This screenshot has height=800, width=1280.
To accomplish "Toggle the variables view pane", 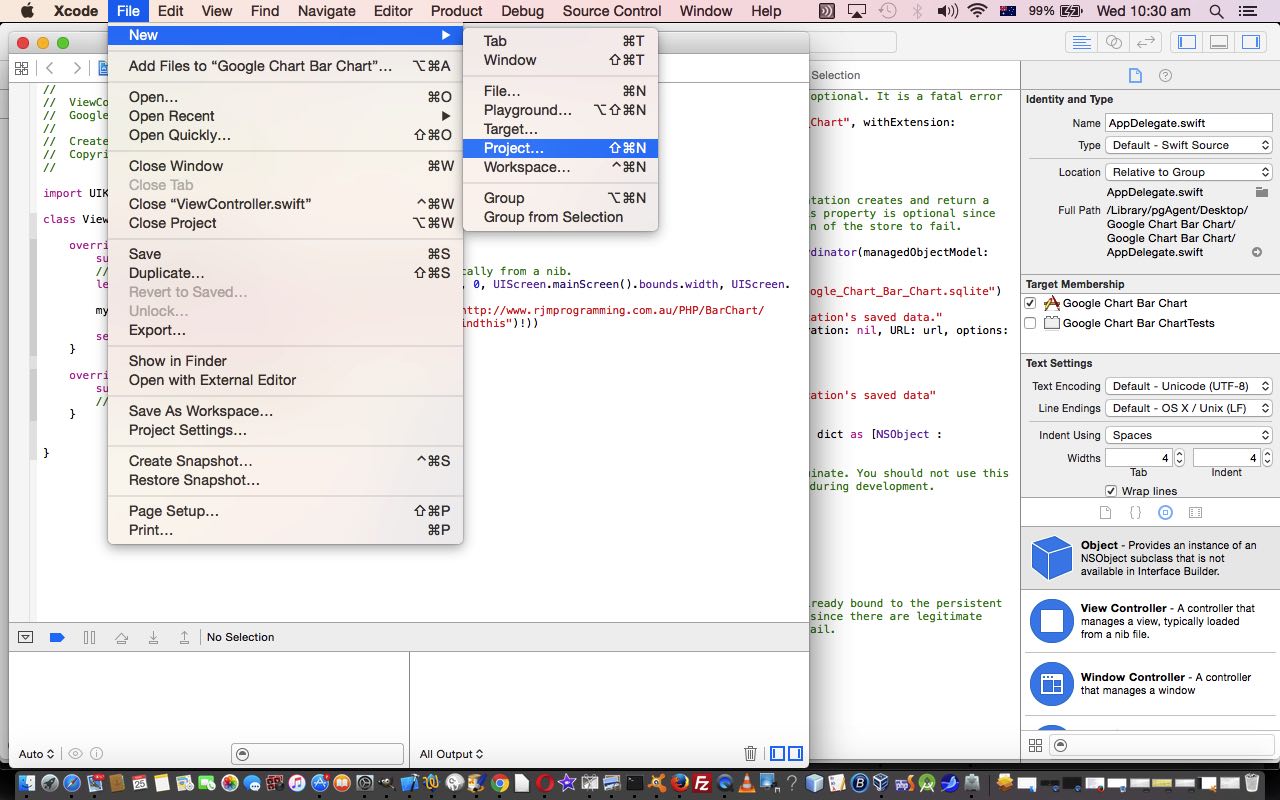I will click(777, 754).
